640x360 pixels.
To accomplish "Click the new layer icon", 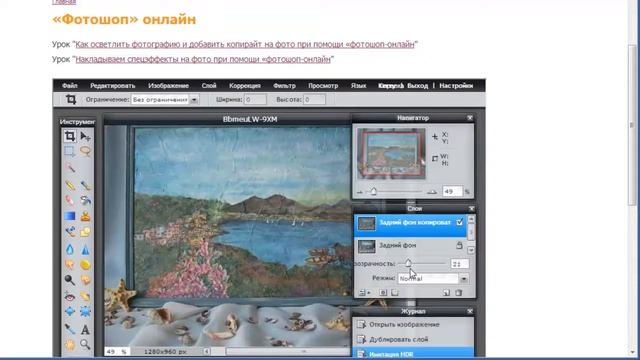I will (x=446, y=293).
